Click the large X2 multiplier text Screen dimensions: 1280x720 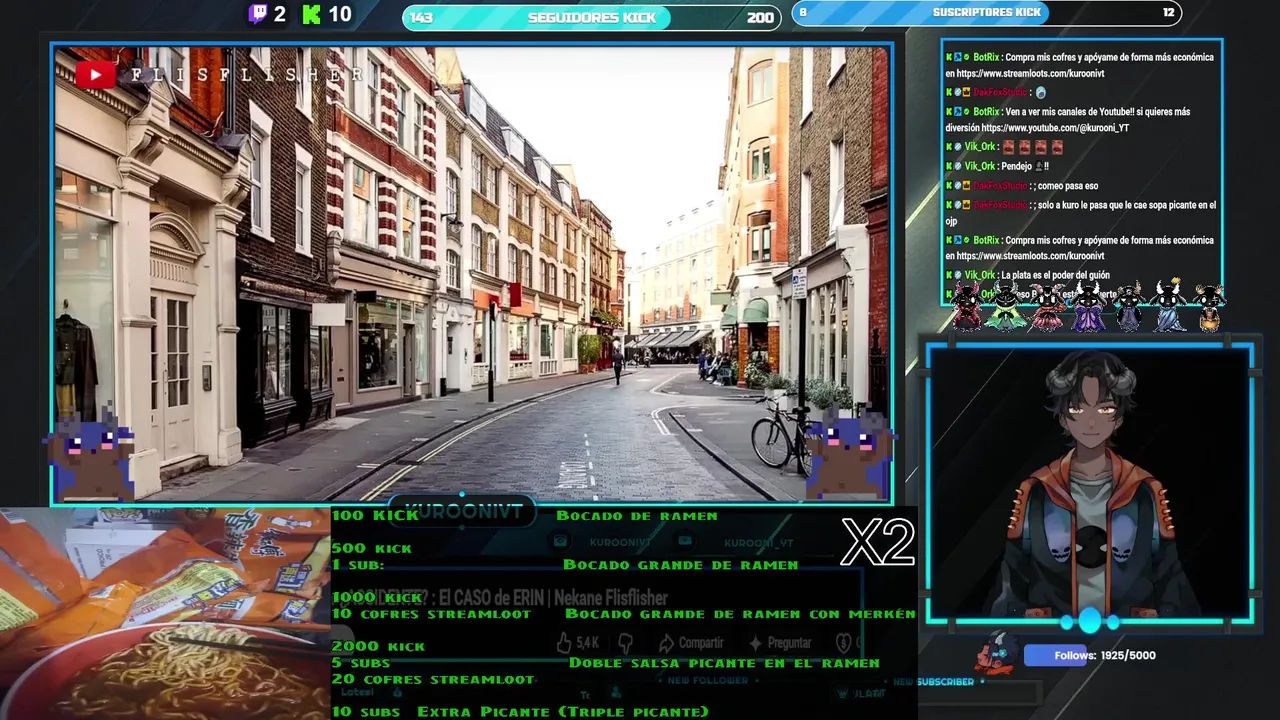pos(877,543)
